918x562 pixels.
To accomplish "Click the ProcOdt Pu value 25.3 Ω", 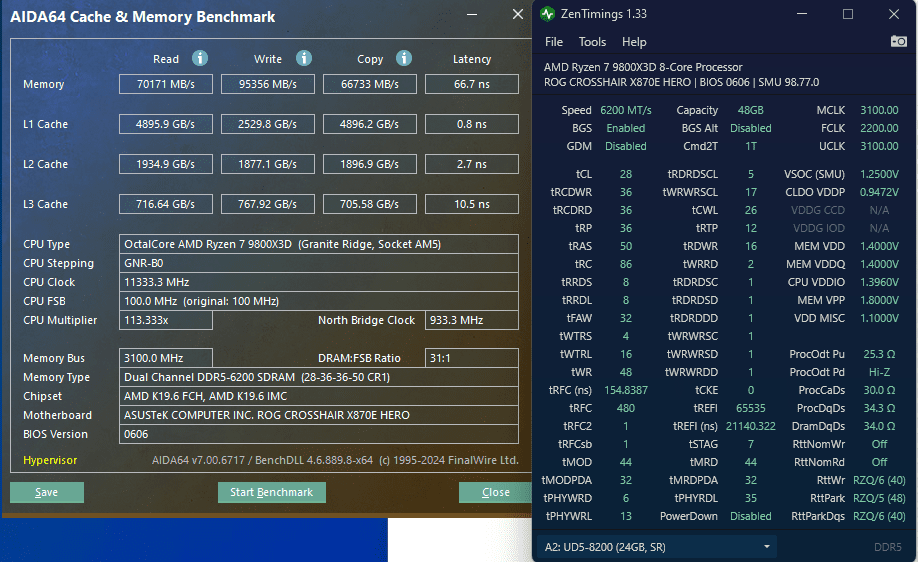I will (x=879, y=355).
